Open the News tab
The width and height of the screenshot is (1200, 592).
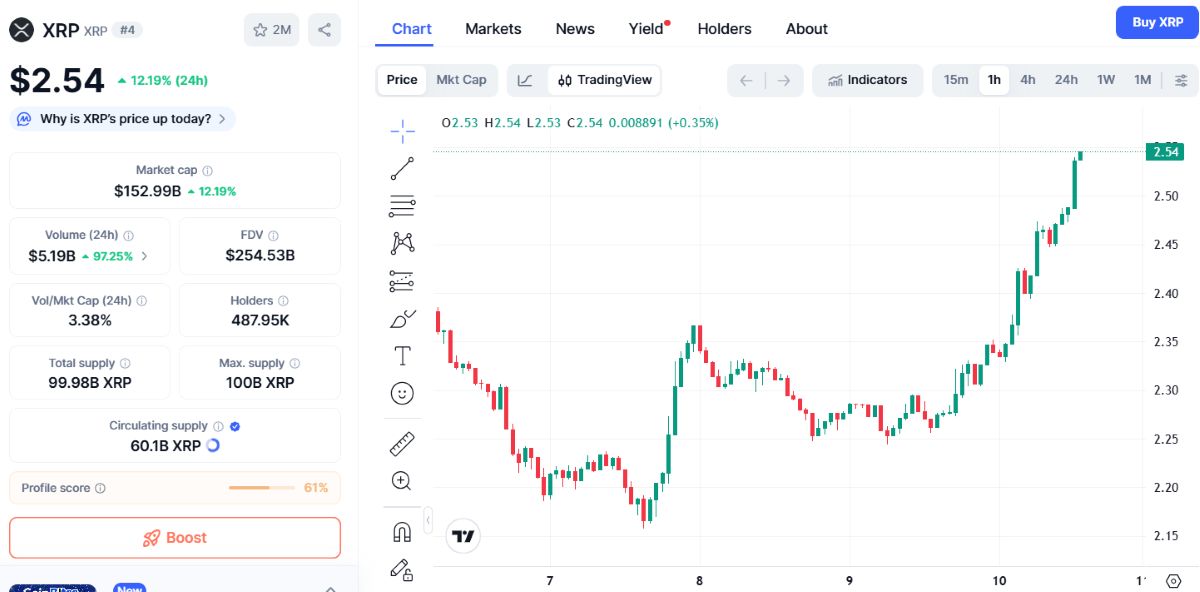coord(575,29)
